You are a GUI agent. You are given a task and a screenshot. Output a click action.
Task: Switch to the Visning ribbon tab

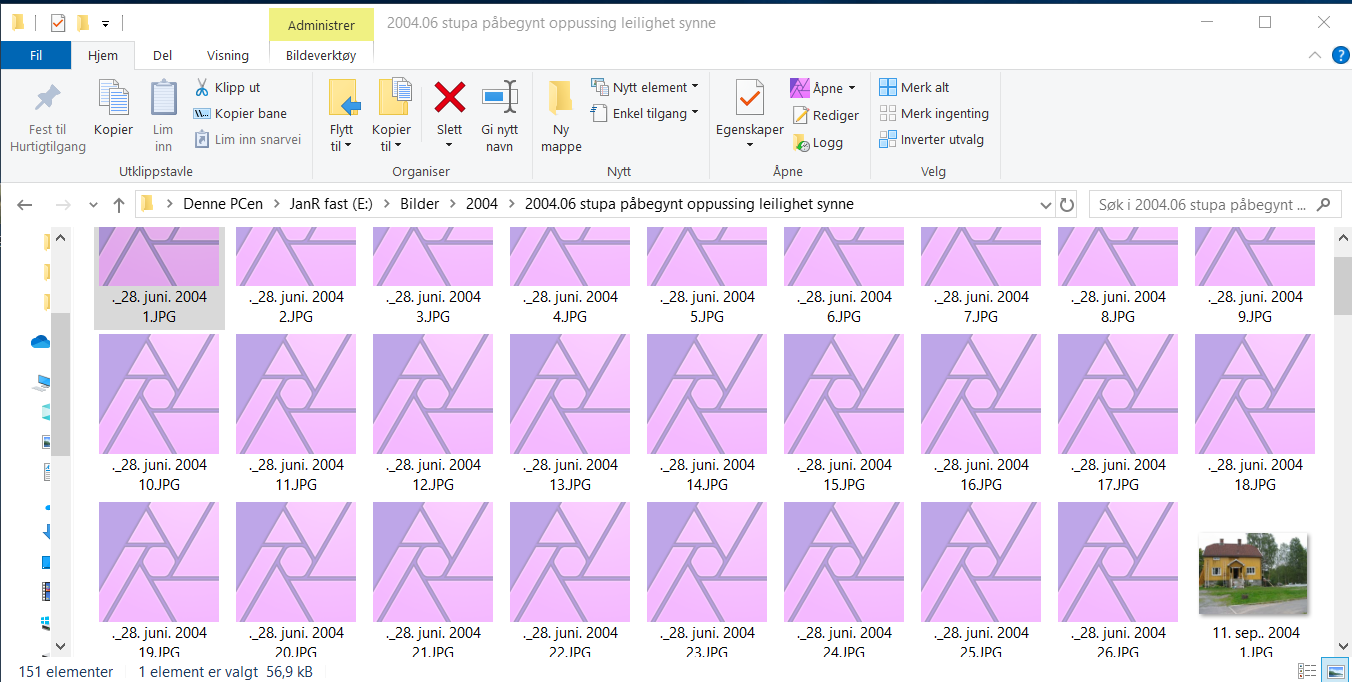[x=228, y=56]
